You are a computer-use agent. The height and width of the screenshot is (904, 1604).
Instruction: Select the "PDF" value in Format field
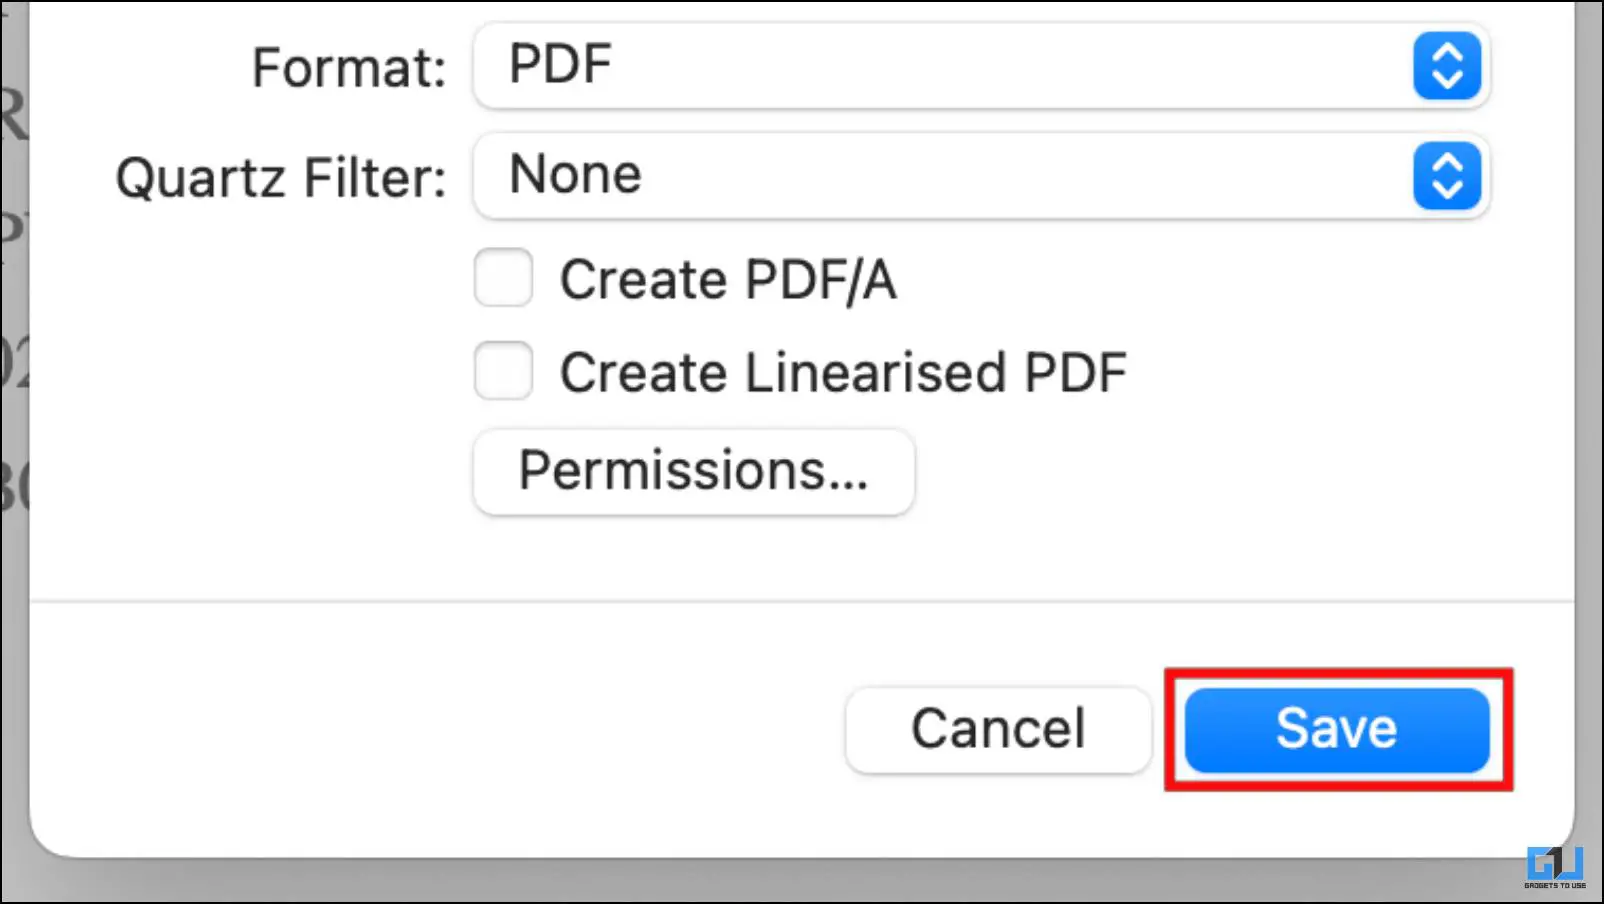coord(560,64)
